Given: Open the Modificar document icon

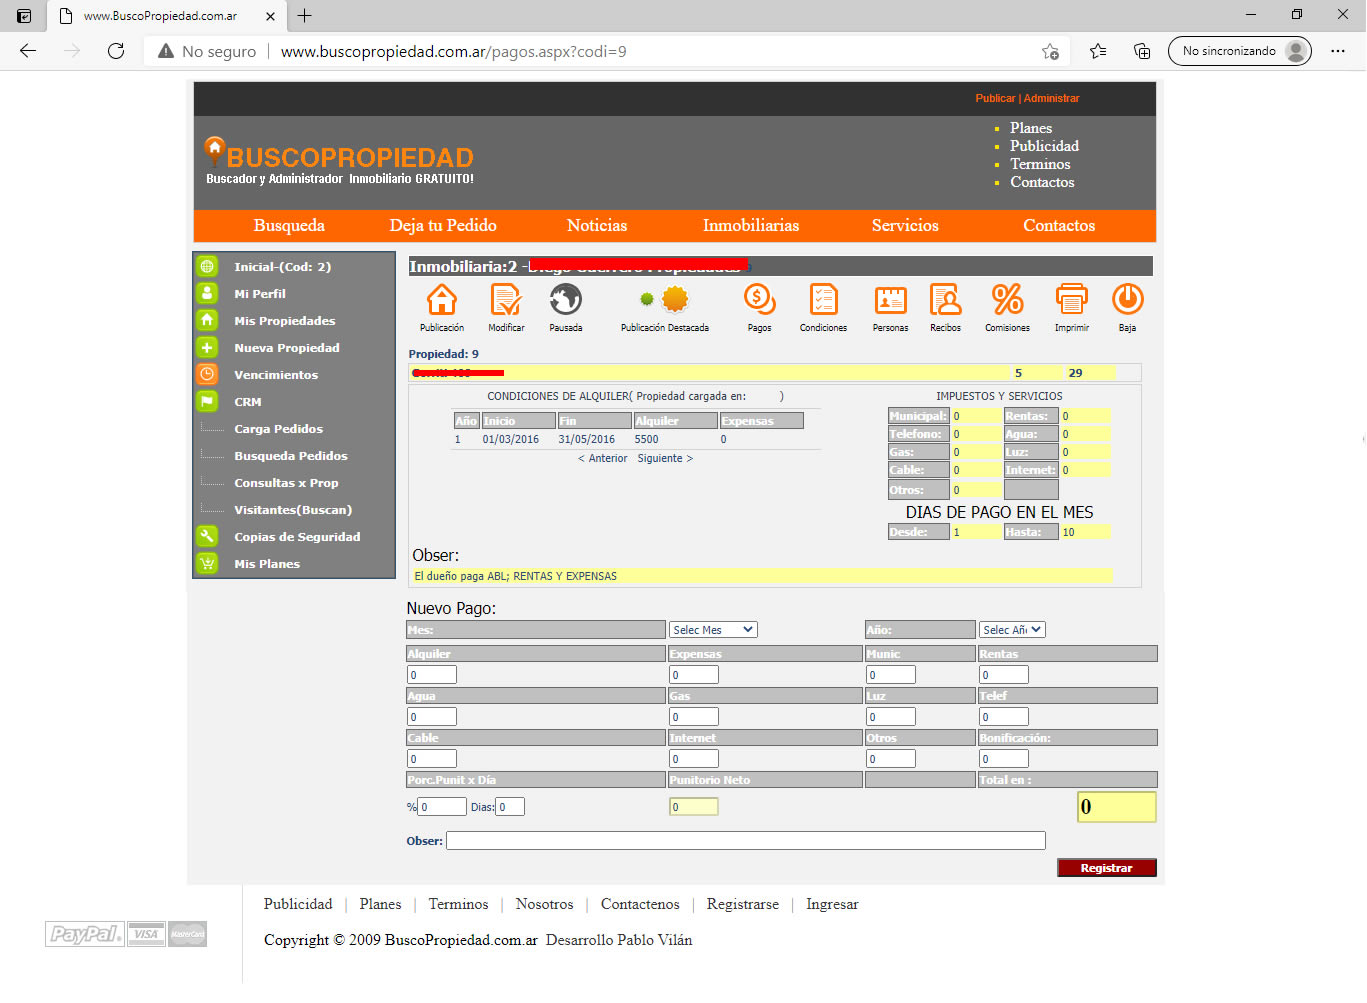Looking at the screenshot, I should (506, 300).
